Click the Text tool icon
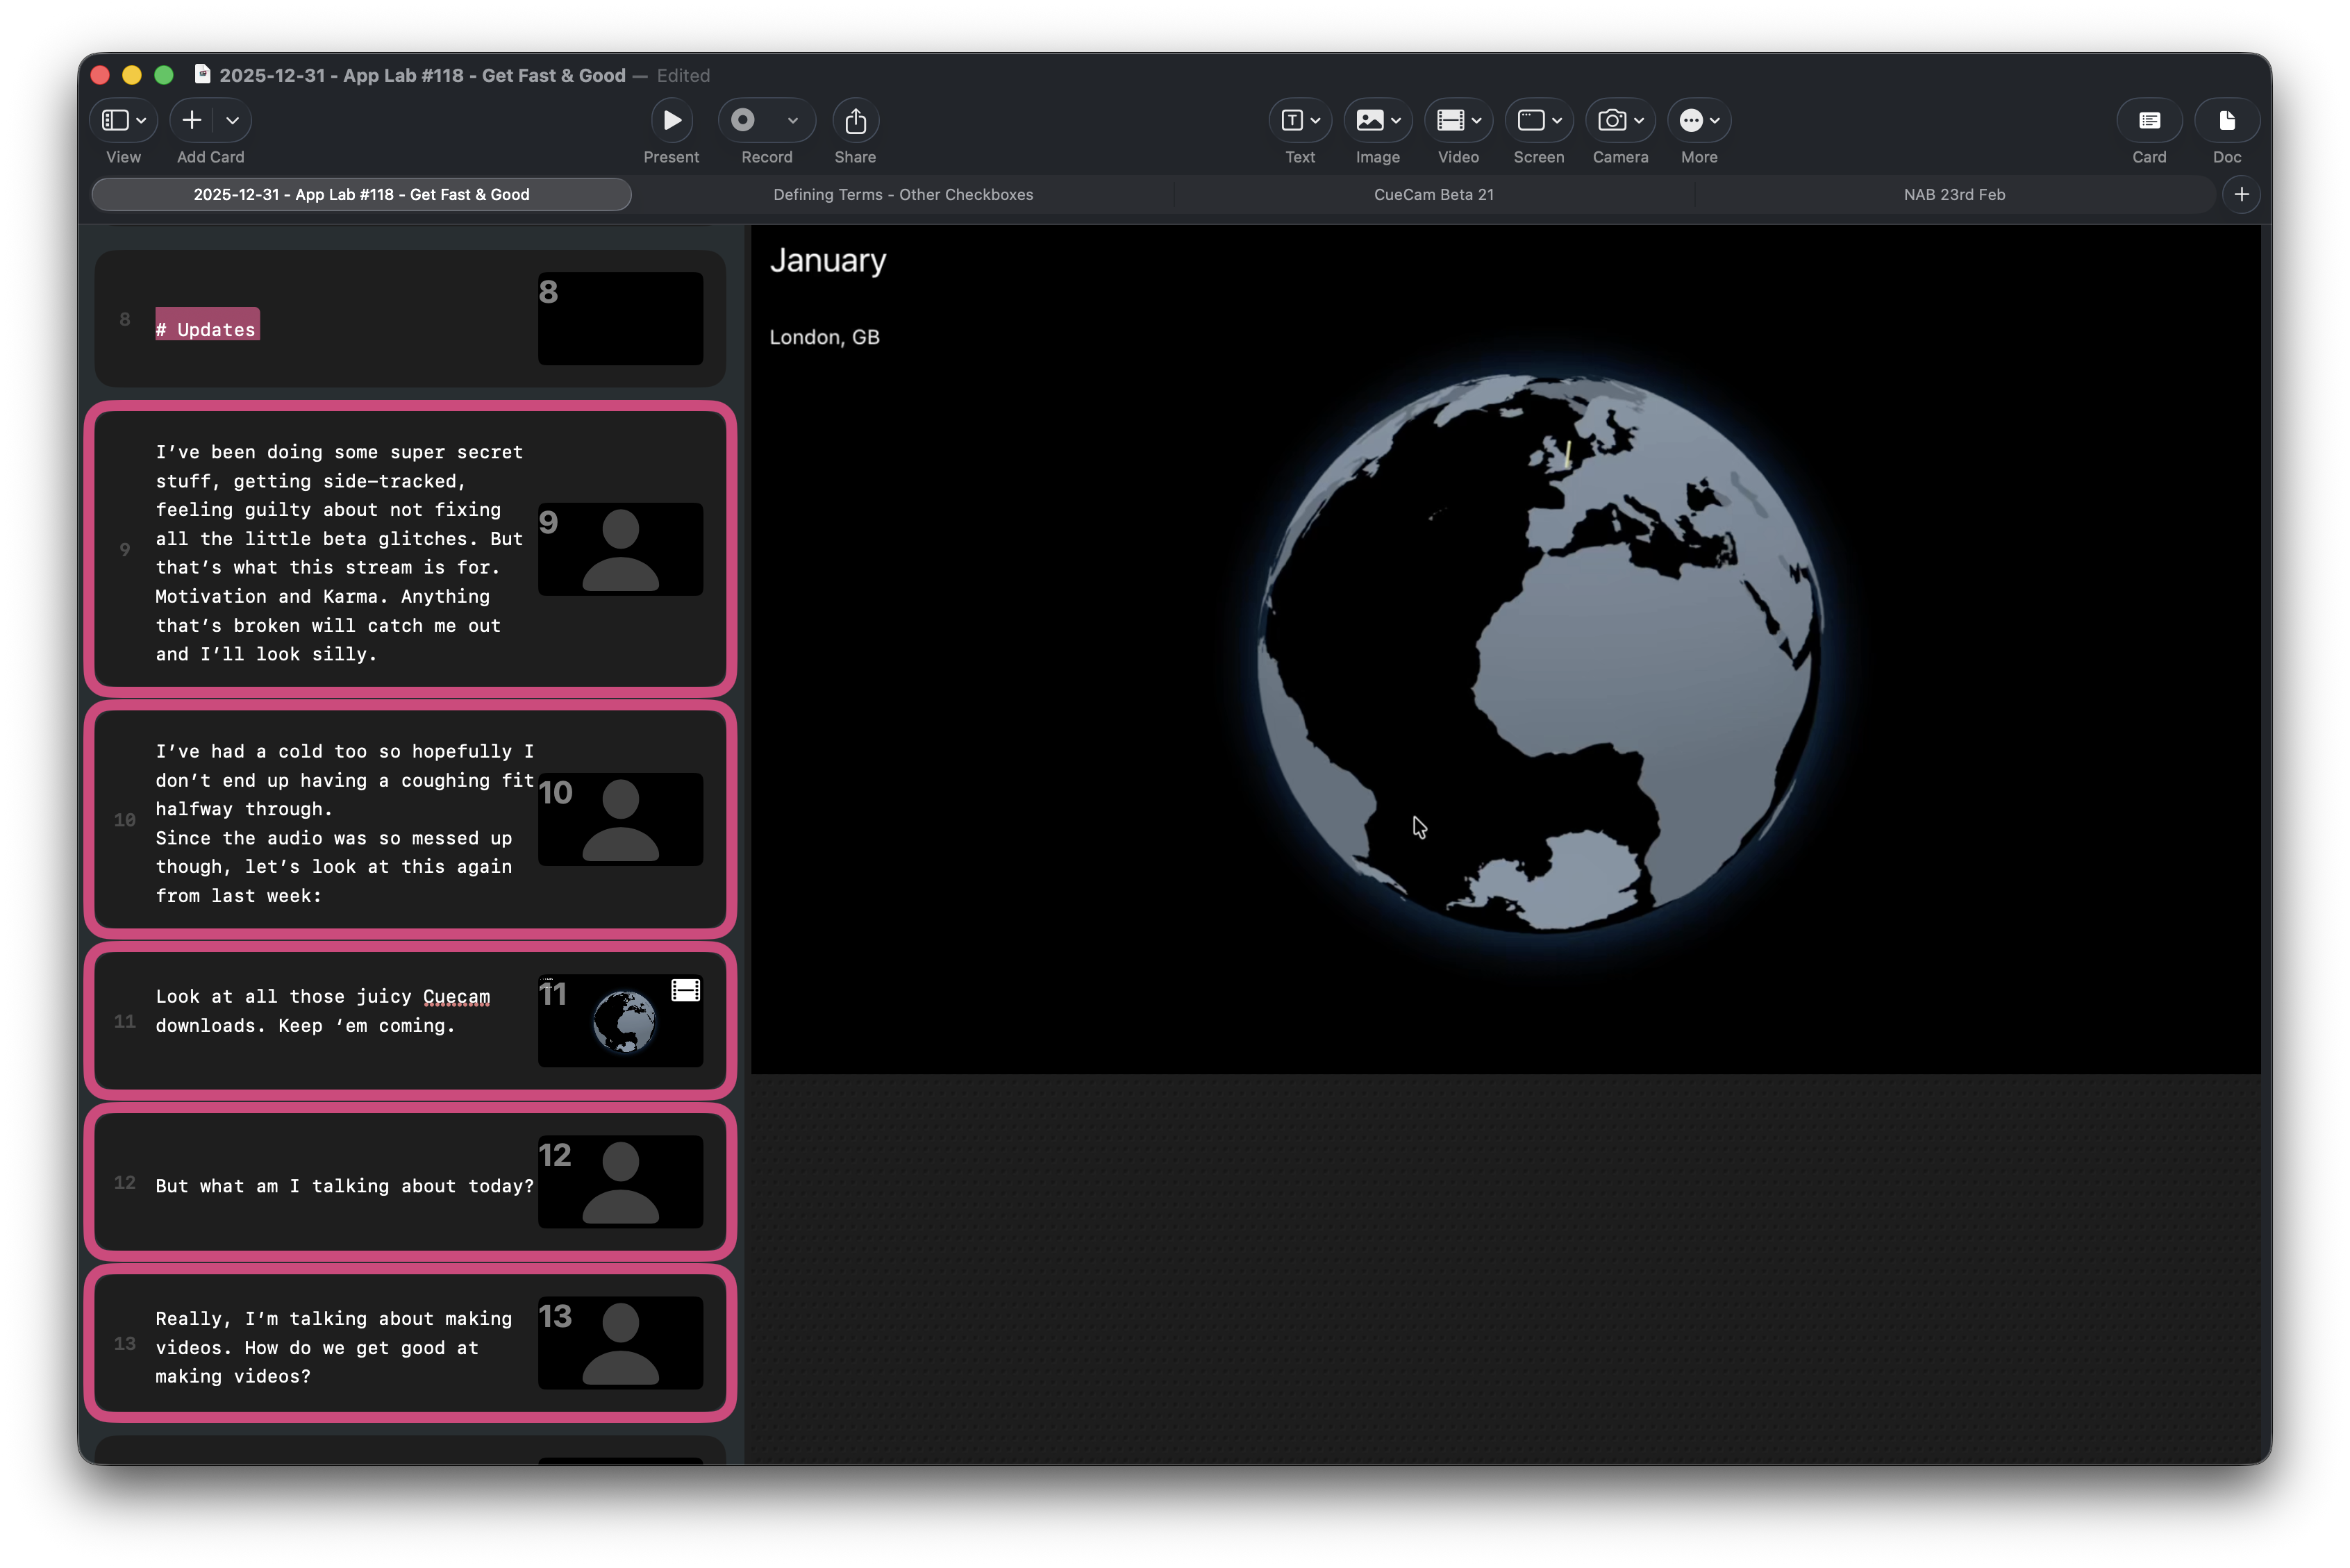2350x1568 pixels. (1292, 120)
